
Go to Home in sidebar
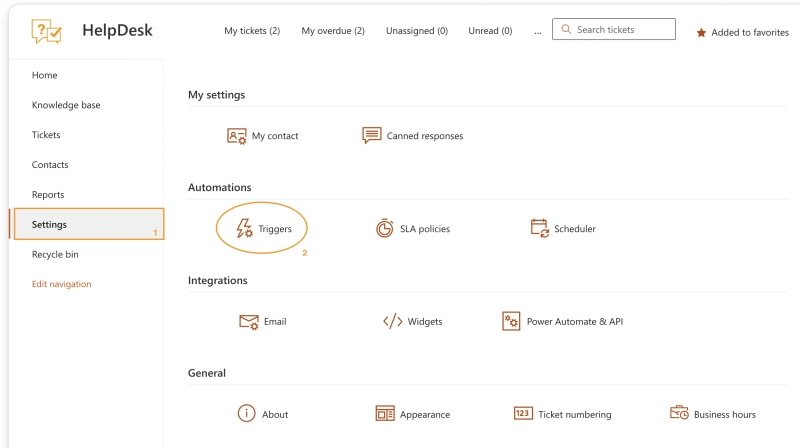tap(45, 76)
